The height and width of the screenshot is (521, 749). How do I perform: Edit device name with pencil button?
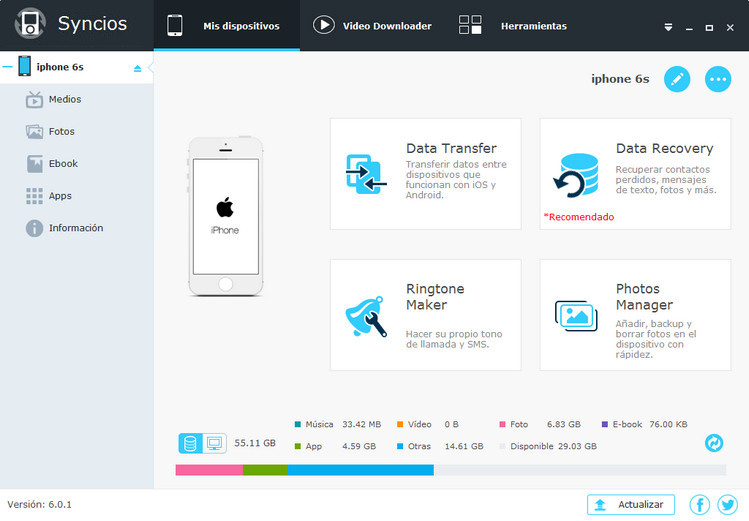[x=677, y=79]
